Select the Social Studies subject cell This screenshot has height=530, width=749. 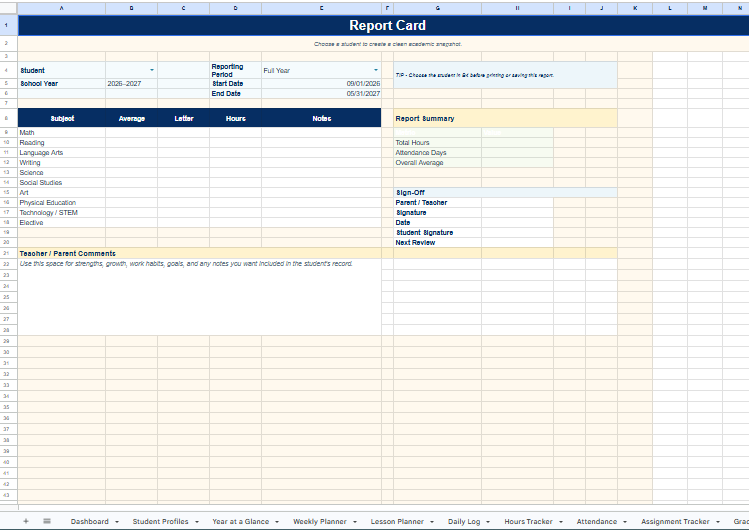pyautogui.click(x=62, y=182)
